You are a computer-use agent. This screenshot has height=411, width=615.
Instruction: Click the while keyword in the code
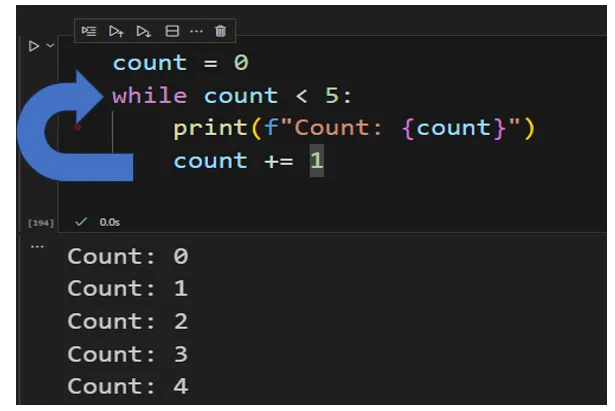[x=150, y=96]
